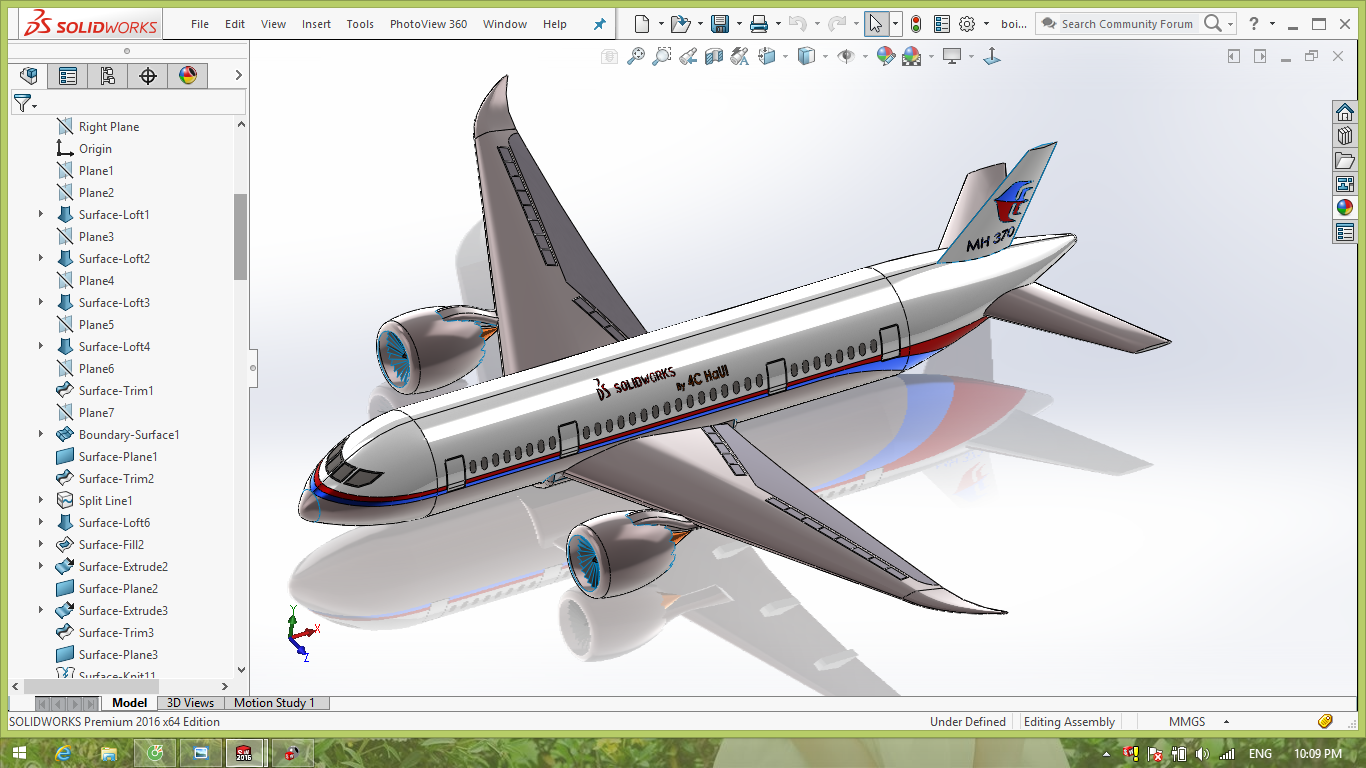Save the assembly with the floppy icon
The width and height of the screenshot is (1366, 768).
click(x=719, y=24)
